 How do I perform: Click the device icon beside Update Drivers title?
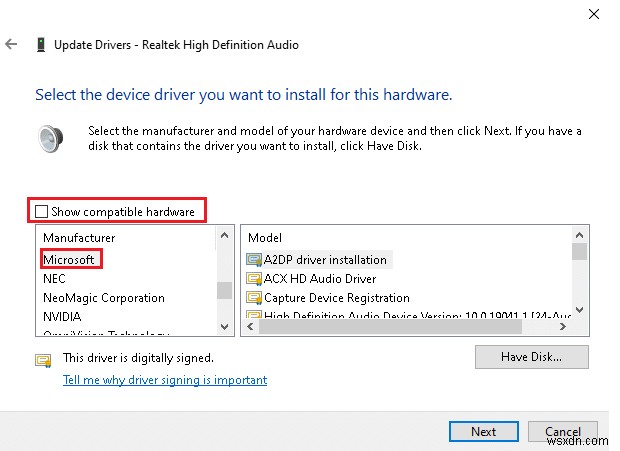(x=40, y=45)
